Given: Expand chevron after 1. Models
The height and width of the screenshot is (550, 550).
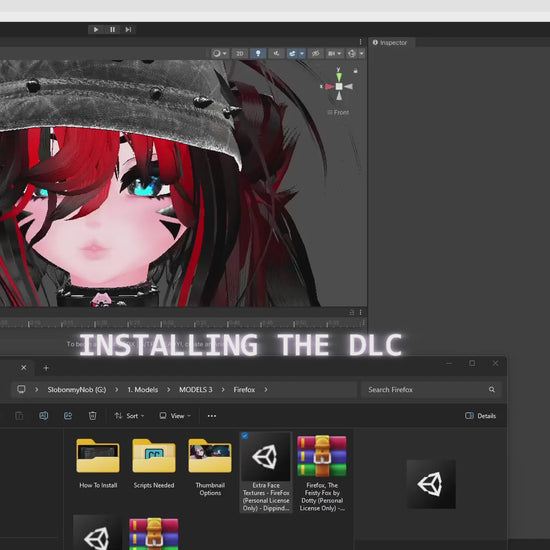Looking at the screenshot, I should pyautogui.click(x=168, y=390).
